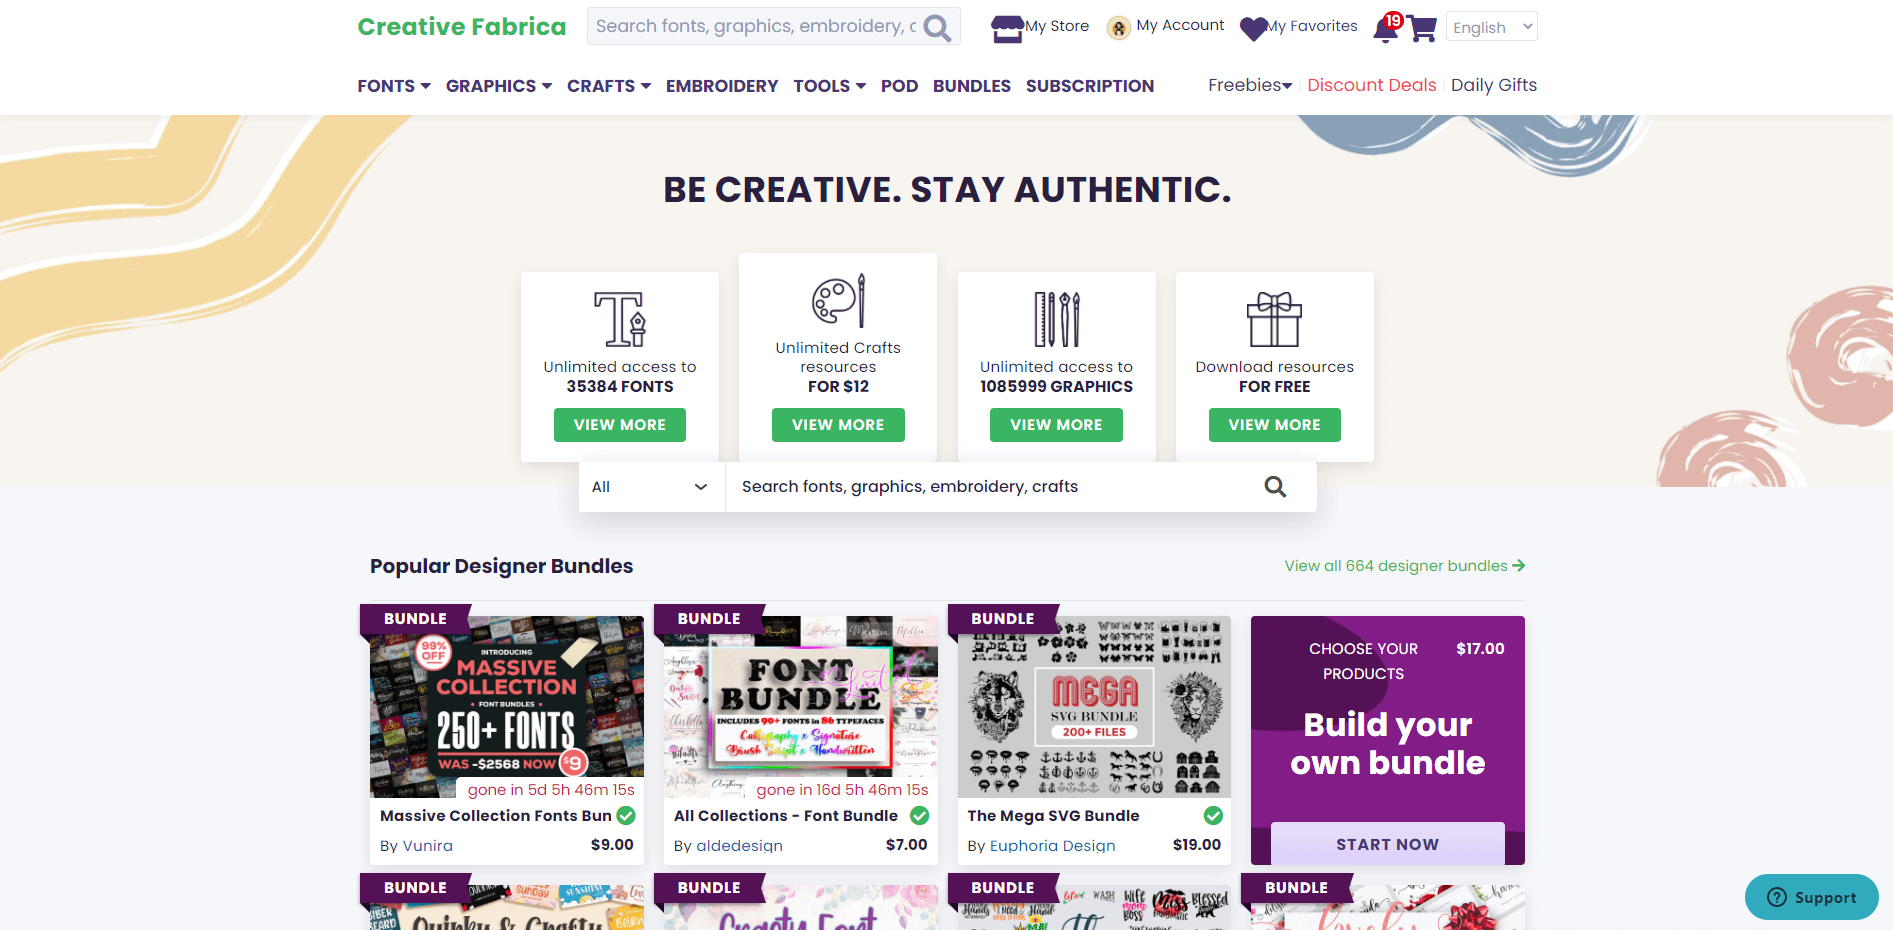Open My Favorites heart icon
Screen dimensions: 1893x930
[1253, 29]
